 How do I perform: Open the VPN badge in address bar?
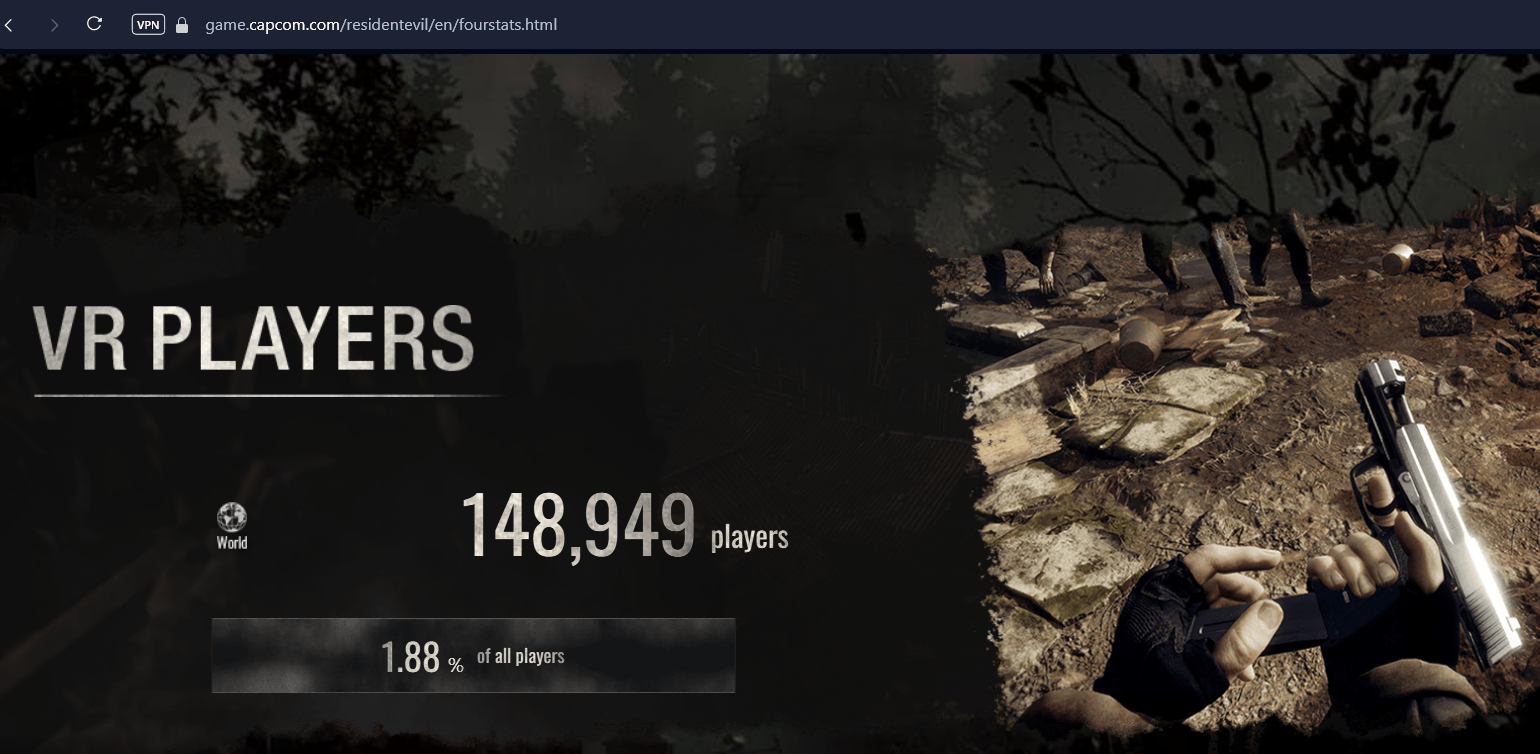tap(148, 24)
